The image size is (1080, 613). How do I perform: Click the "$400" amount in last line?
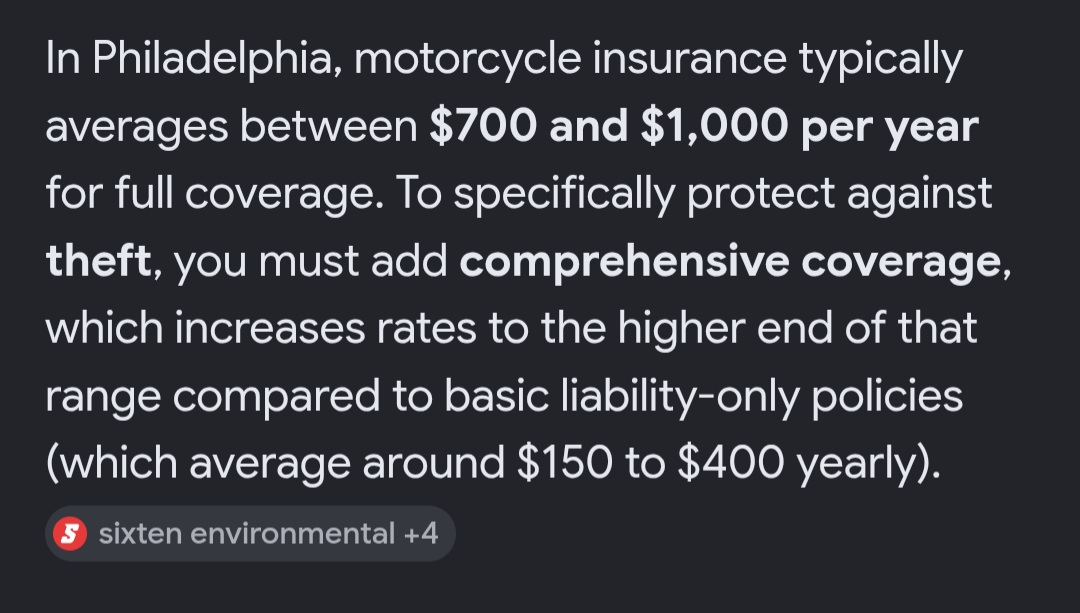731,462
